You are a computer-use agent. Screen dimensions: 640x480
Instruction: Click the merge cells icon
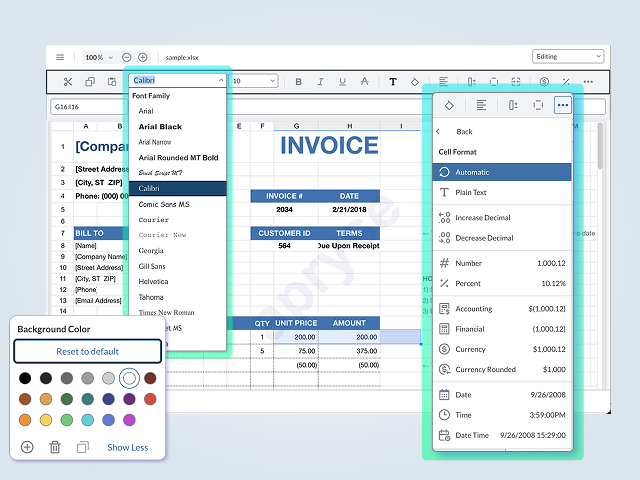(x=516, y=82)
